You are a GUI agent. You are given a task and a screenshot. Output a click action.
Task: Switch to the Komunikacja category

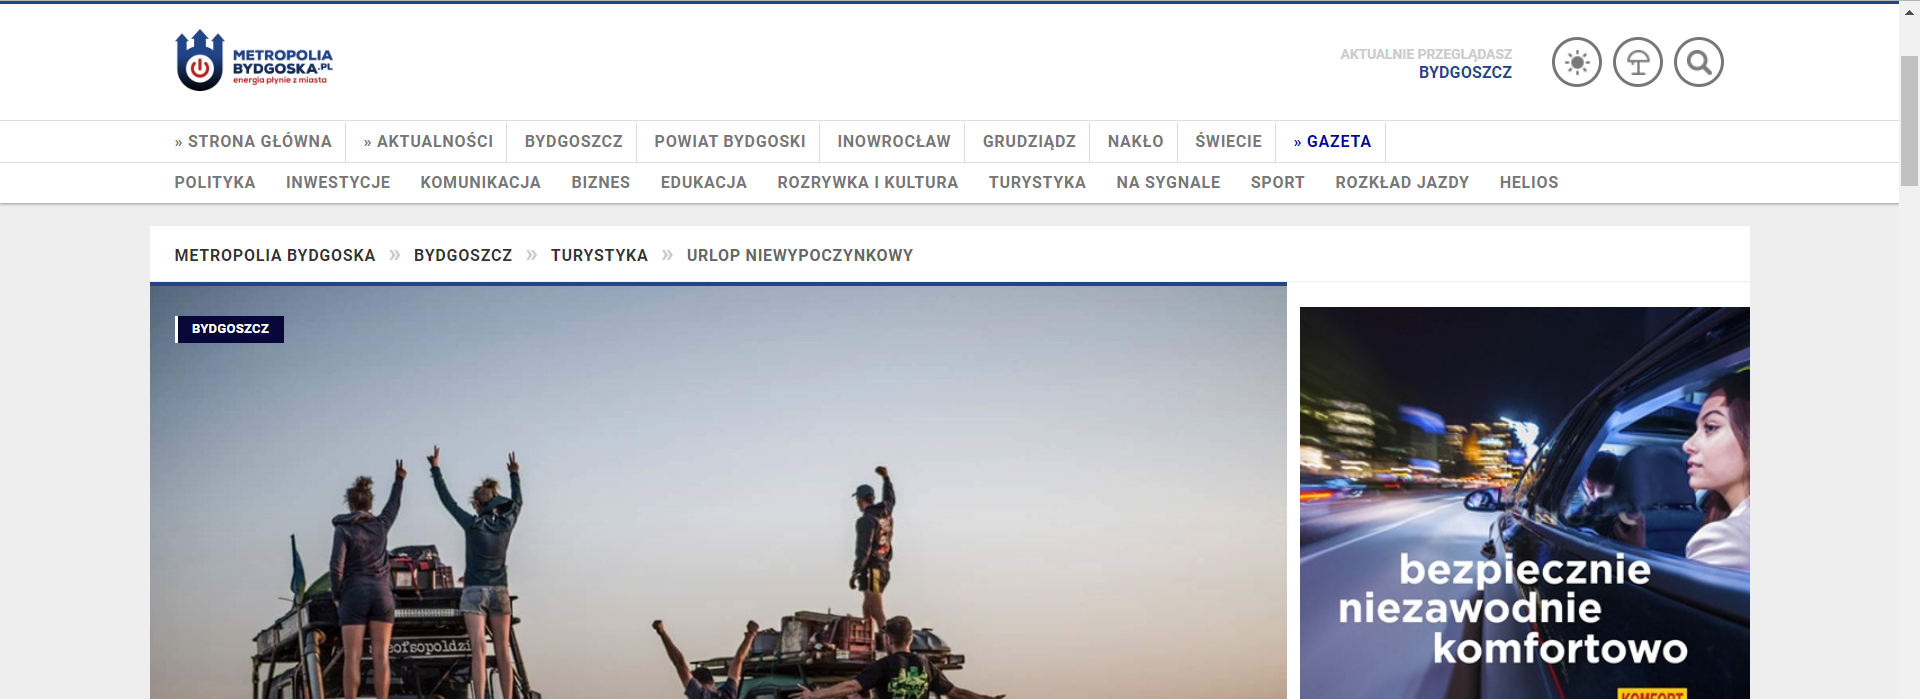pyautogui.click(x=480, y=183)
